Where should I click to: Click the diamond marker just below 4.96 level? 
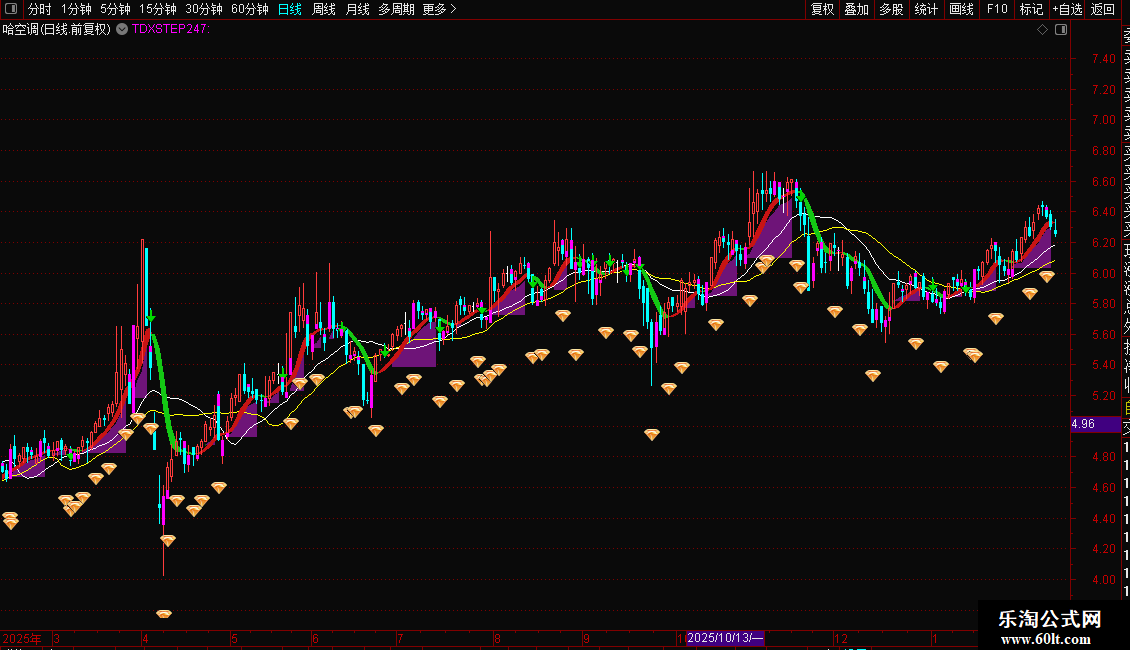point(651,435)
